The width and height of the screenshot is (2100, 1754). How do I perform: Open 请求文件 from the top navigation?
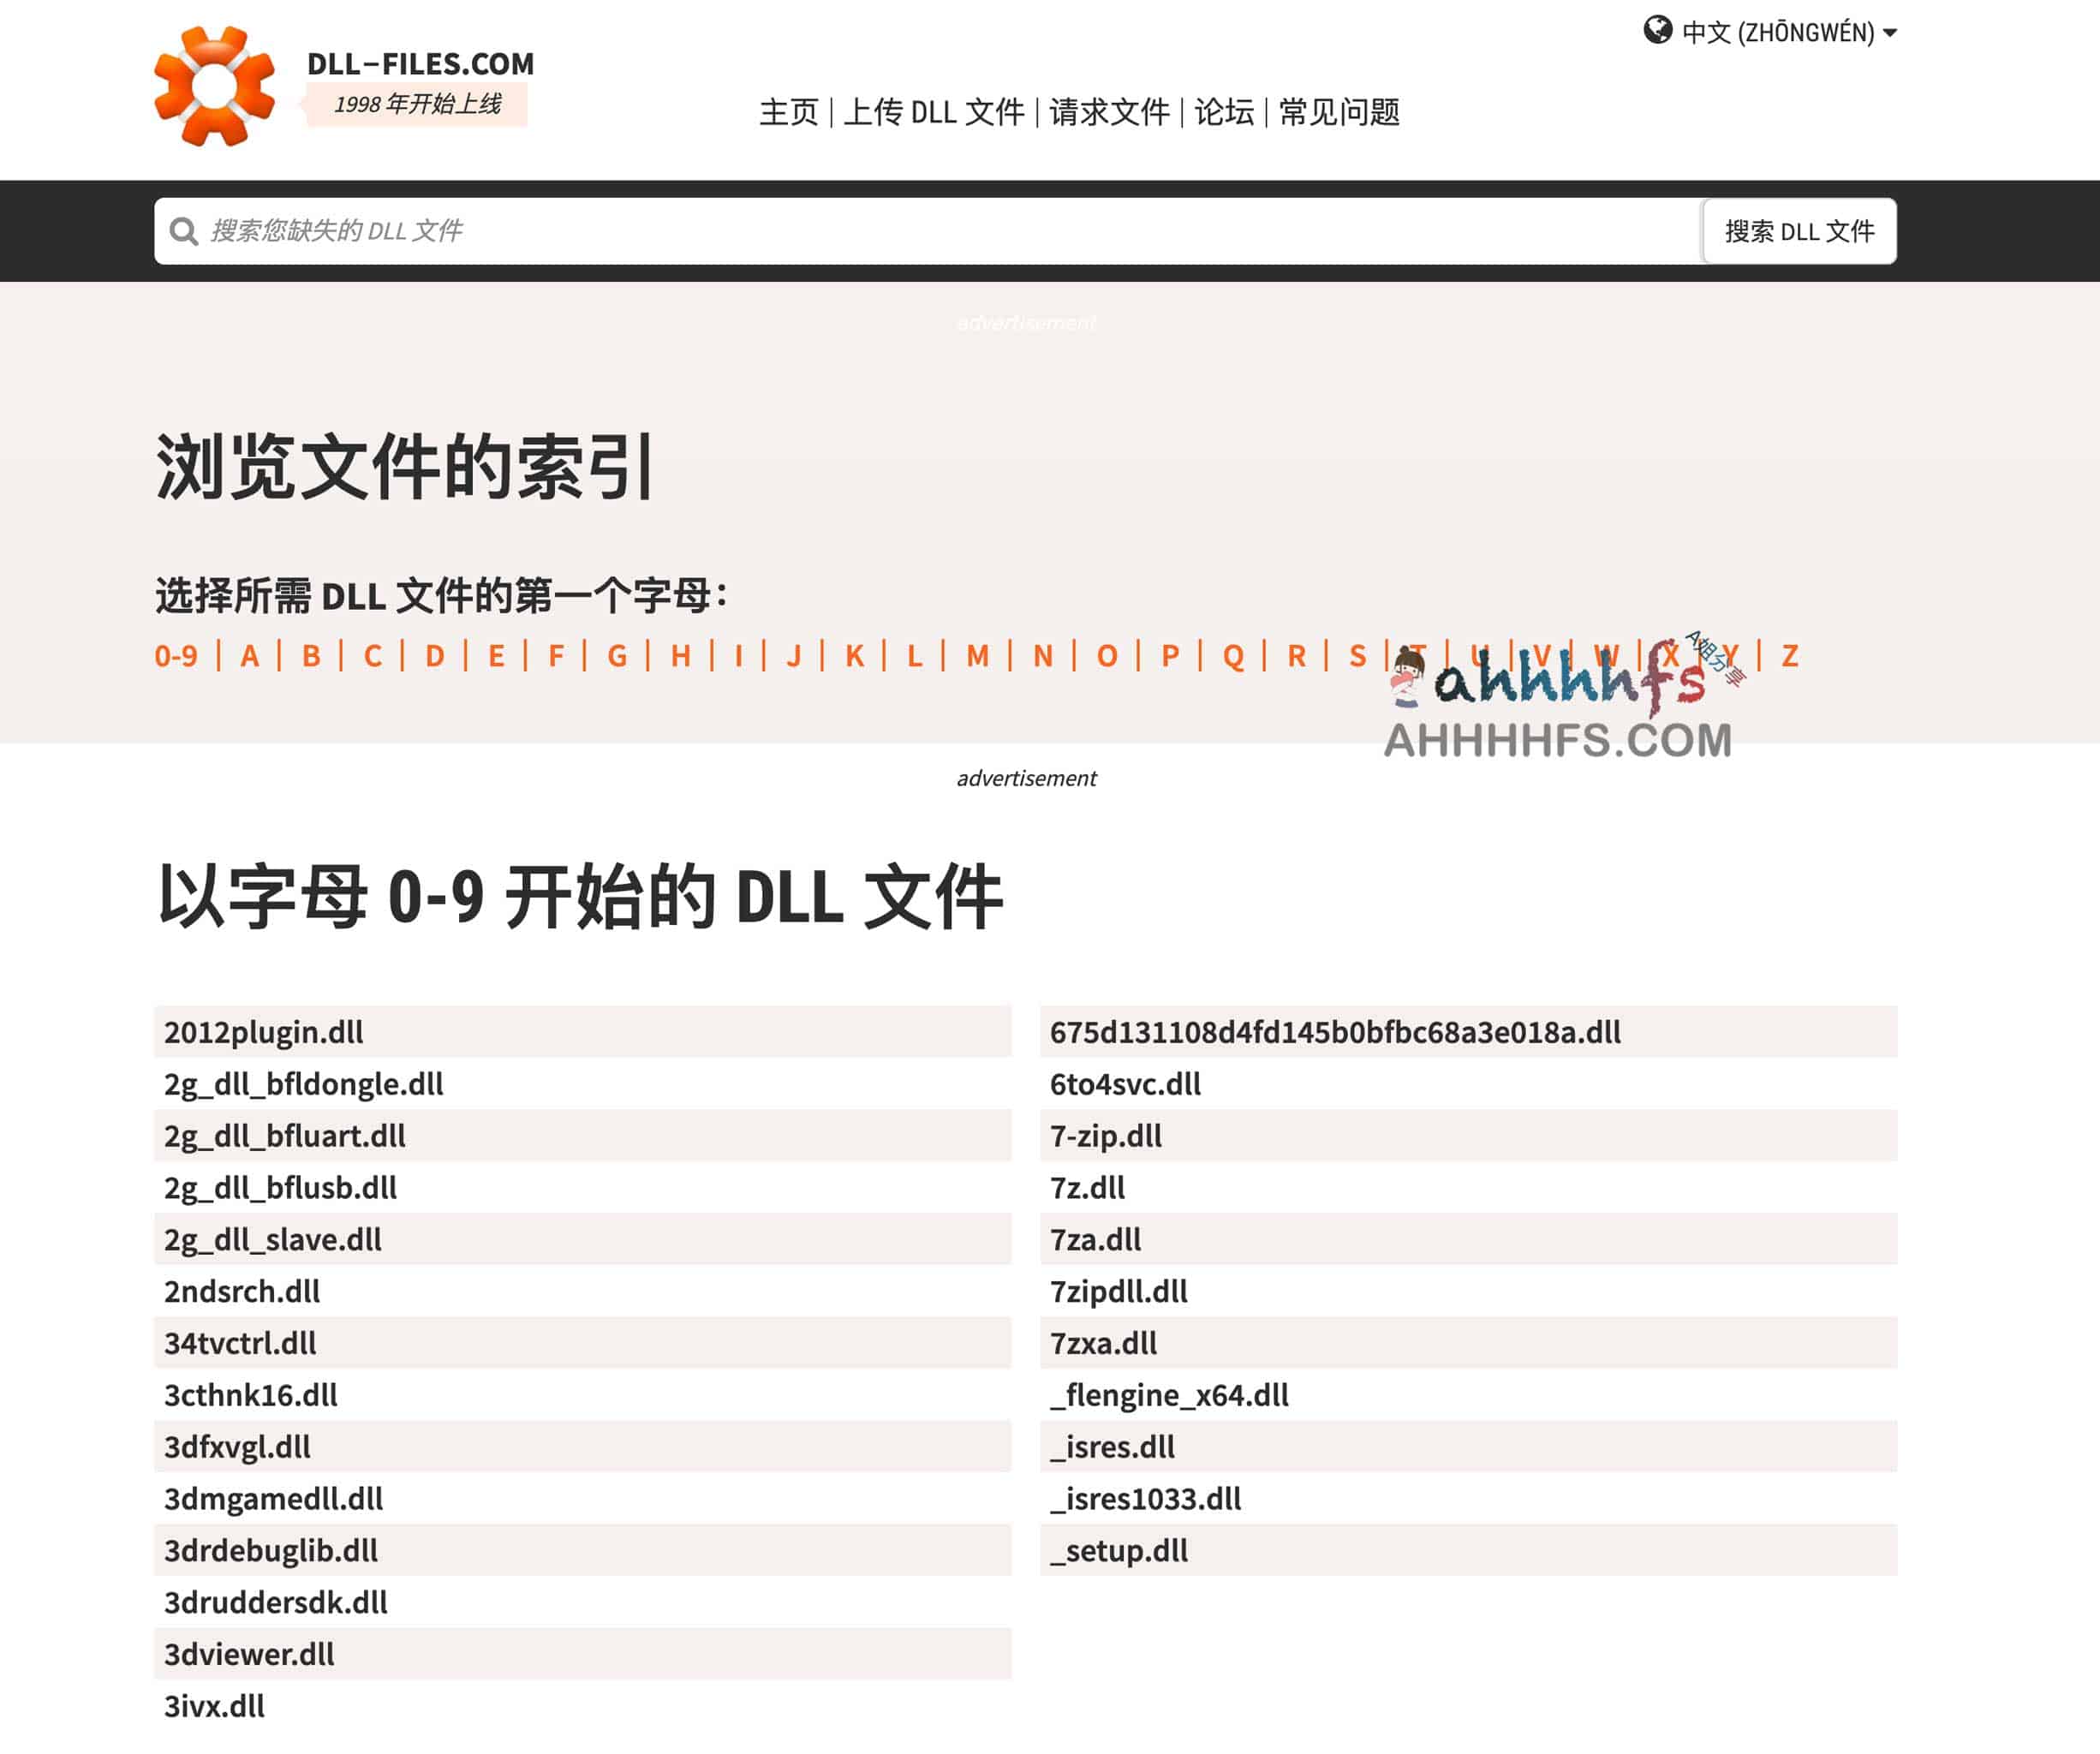(1108, 113)
